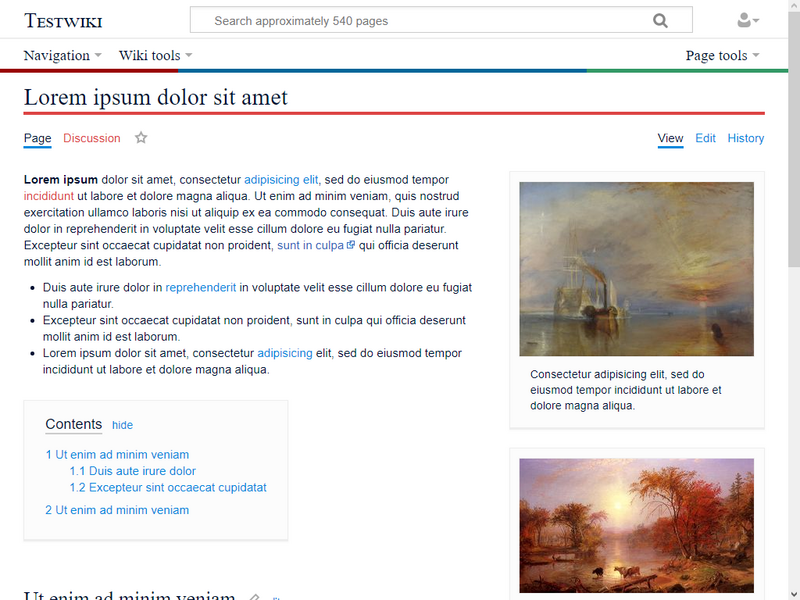Viewport: 800px width, 600px height.
Task: Select the Page tab
Action: click(x=36, y=138)
